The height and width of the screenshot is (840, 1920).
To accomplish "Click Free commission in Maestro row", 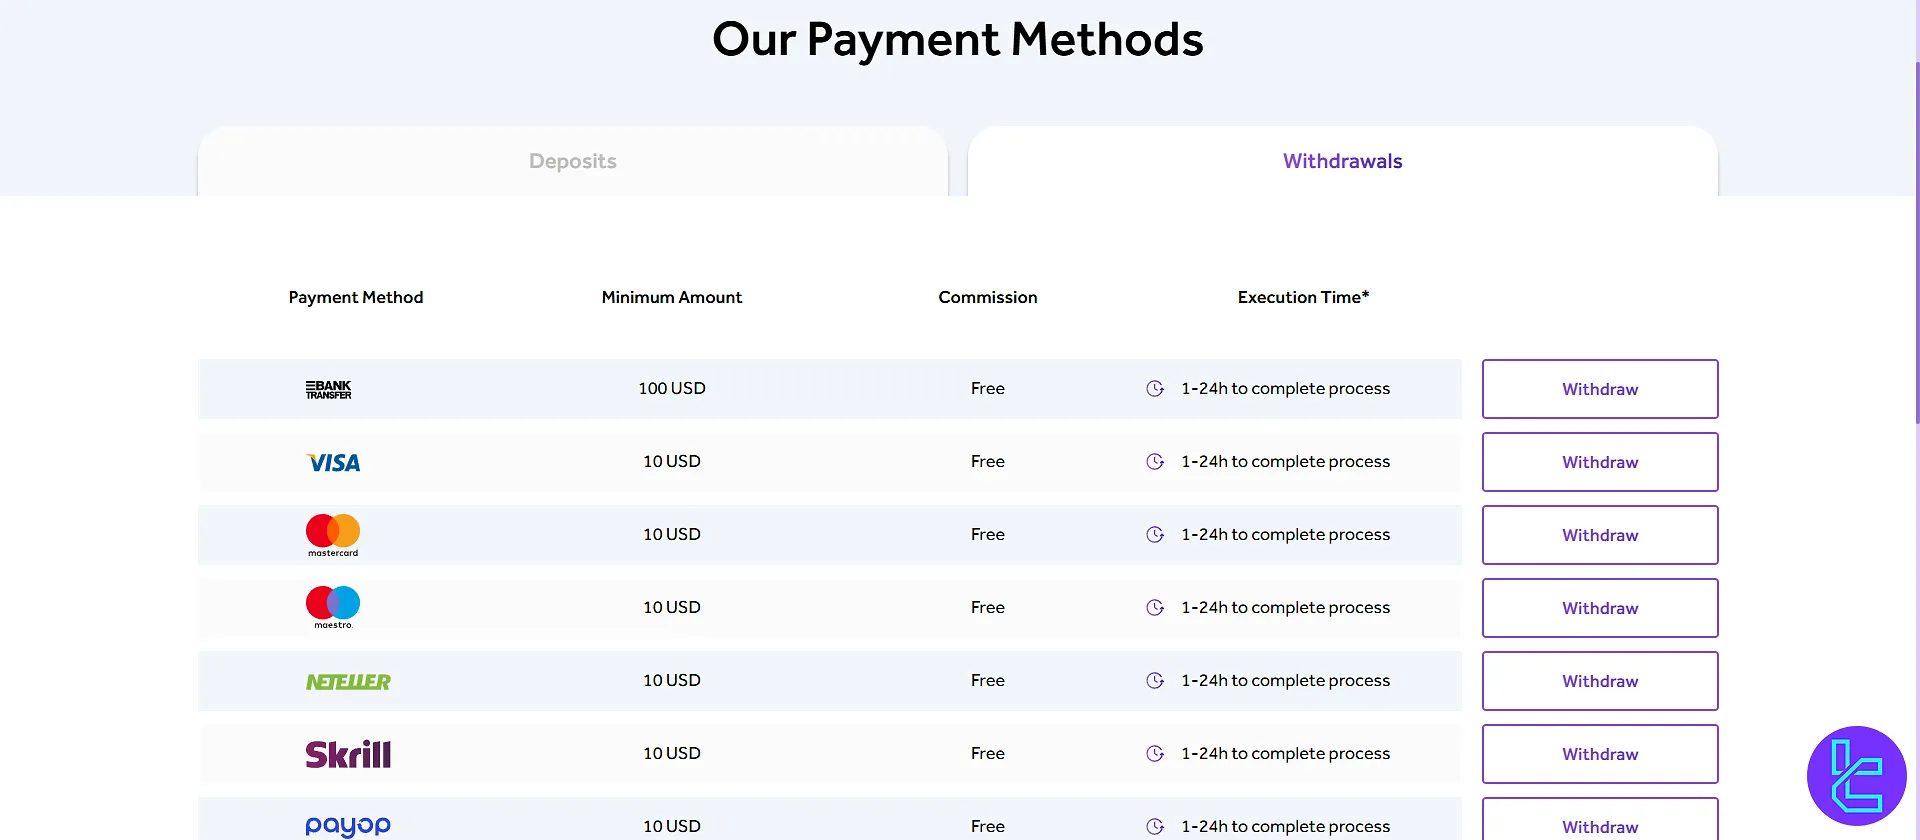I will pyautogui.click(x=988, y=607).
